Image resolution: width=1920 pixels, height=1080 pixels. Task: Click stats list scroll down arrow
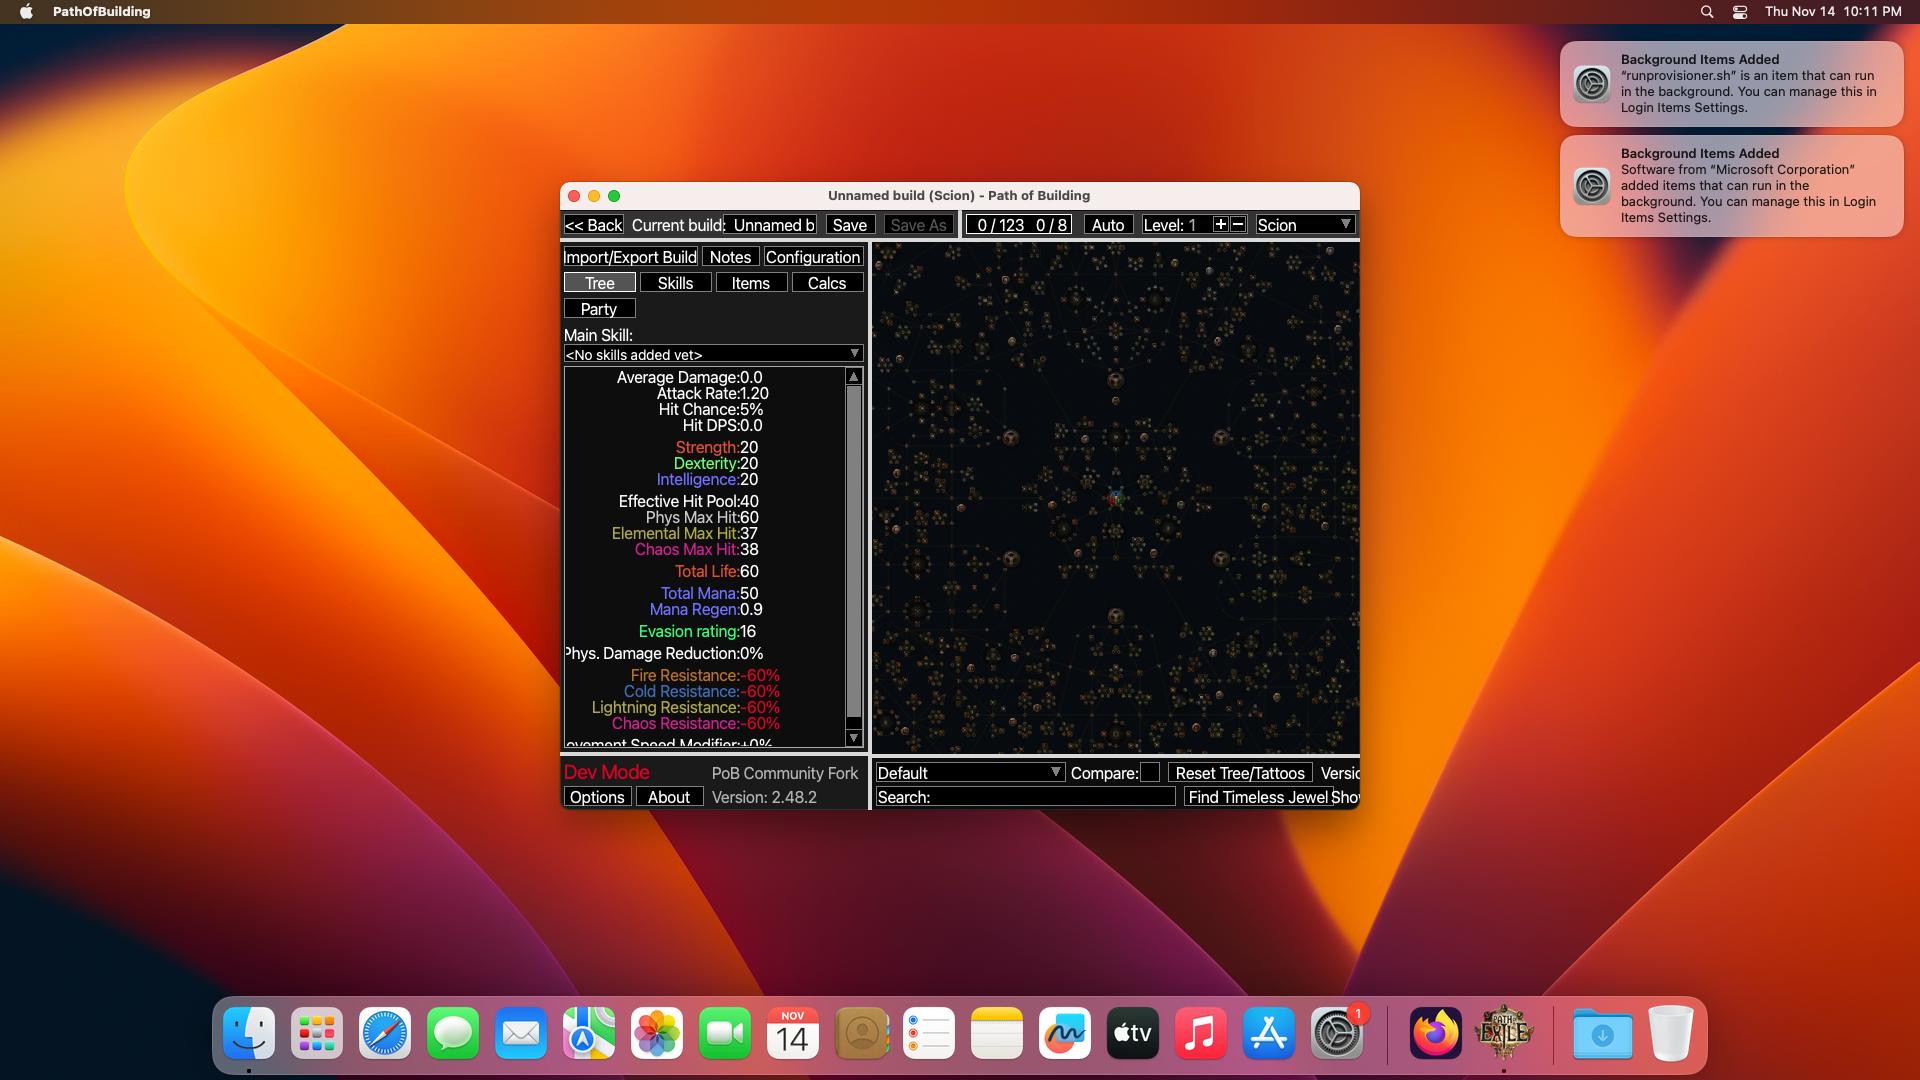(853, 738)
